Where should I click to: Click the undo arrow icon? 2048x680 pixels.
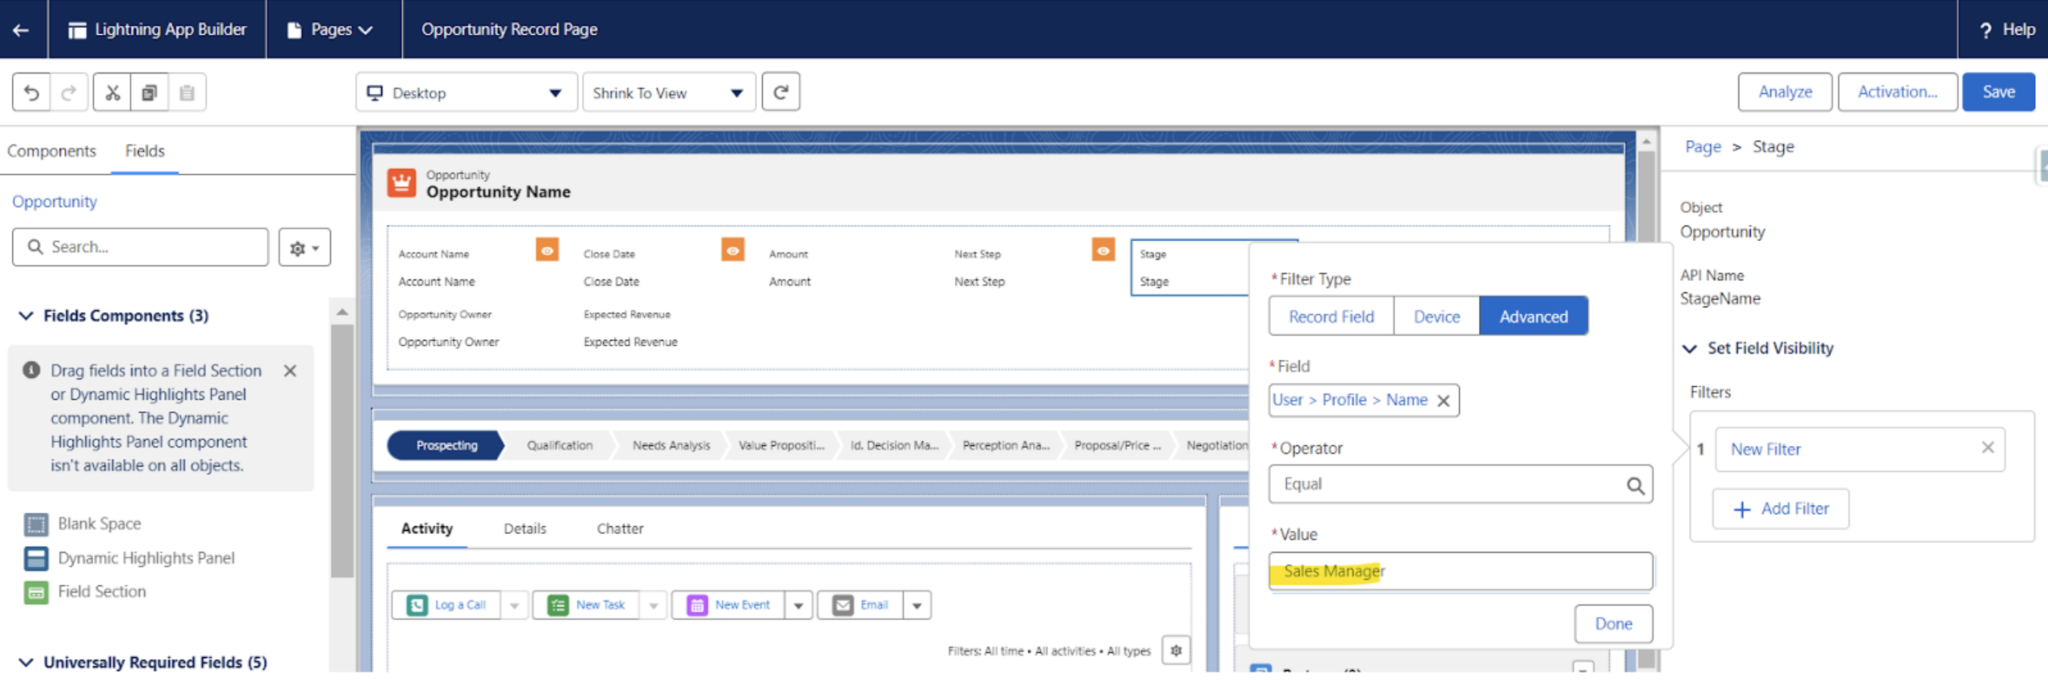[32, 93]
